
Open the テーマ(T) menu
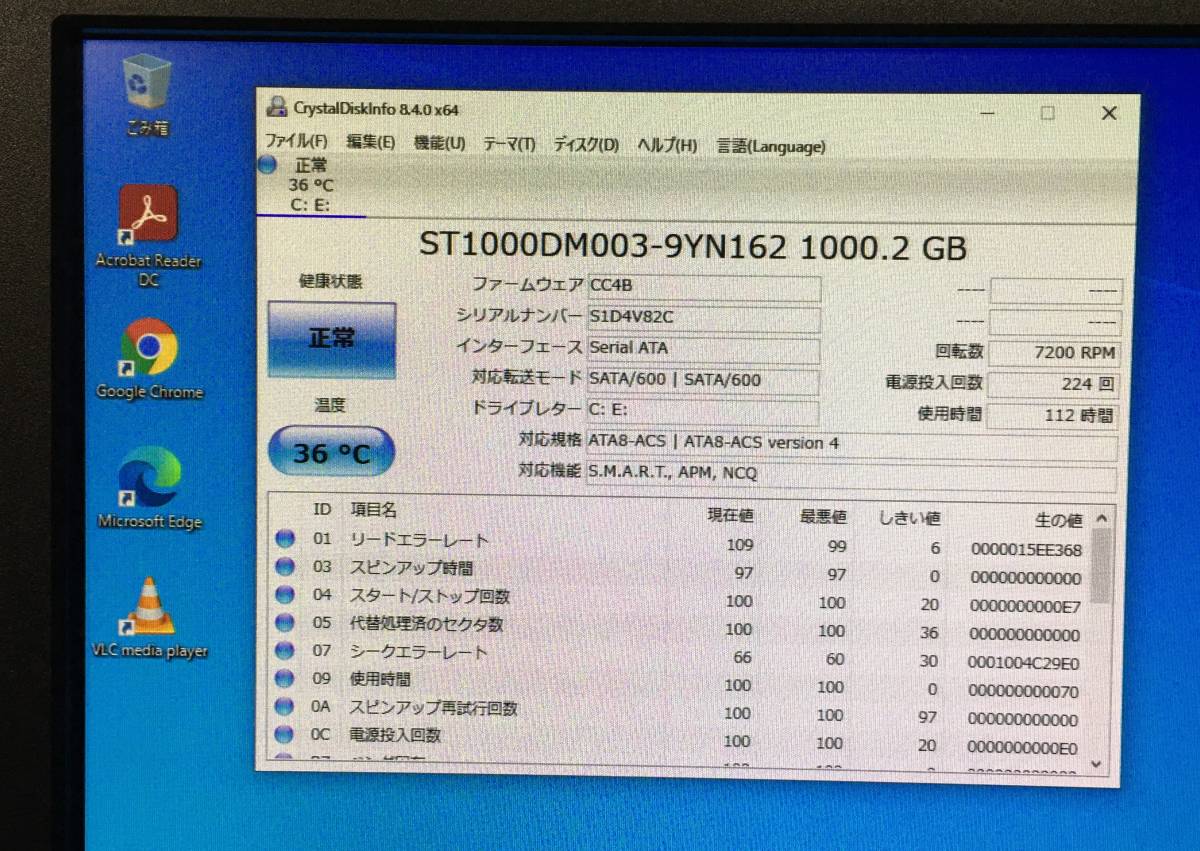pos(509,144)
